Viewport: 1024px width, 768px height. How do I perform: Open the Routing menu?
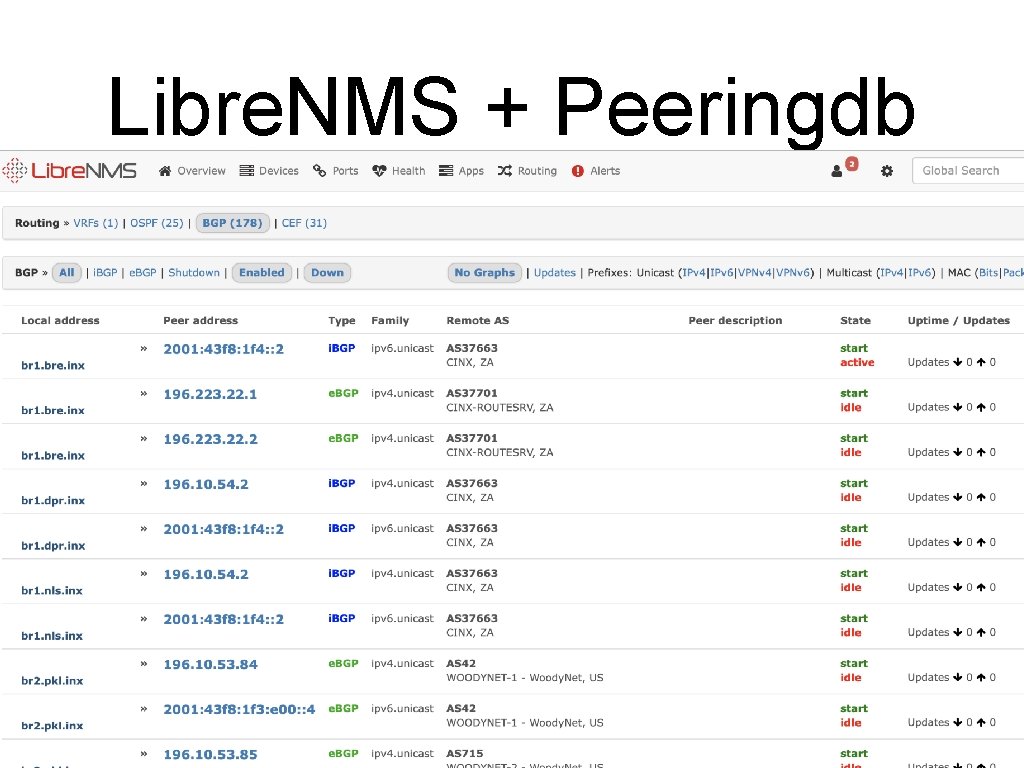tap(527, 171)
